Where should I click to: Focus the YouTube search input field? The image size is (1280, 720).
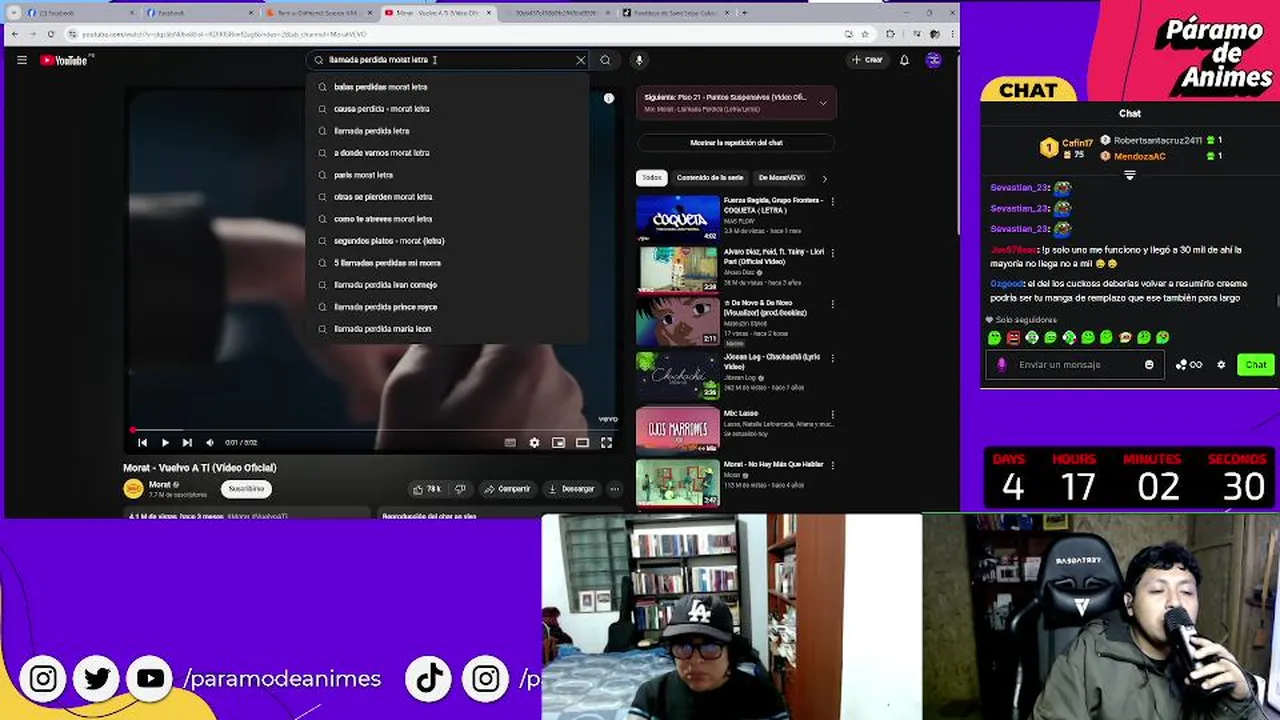(448, 60)
